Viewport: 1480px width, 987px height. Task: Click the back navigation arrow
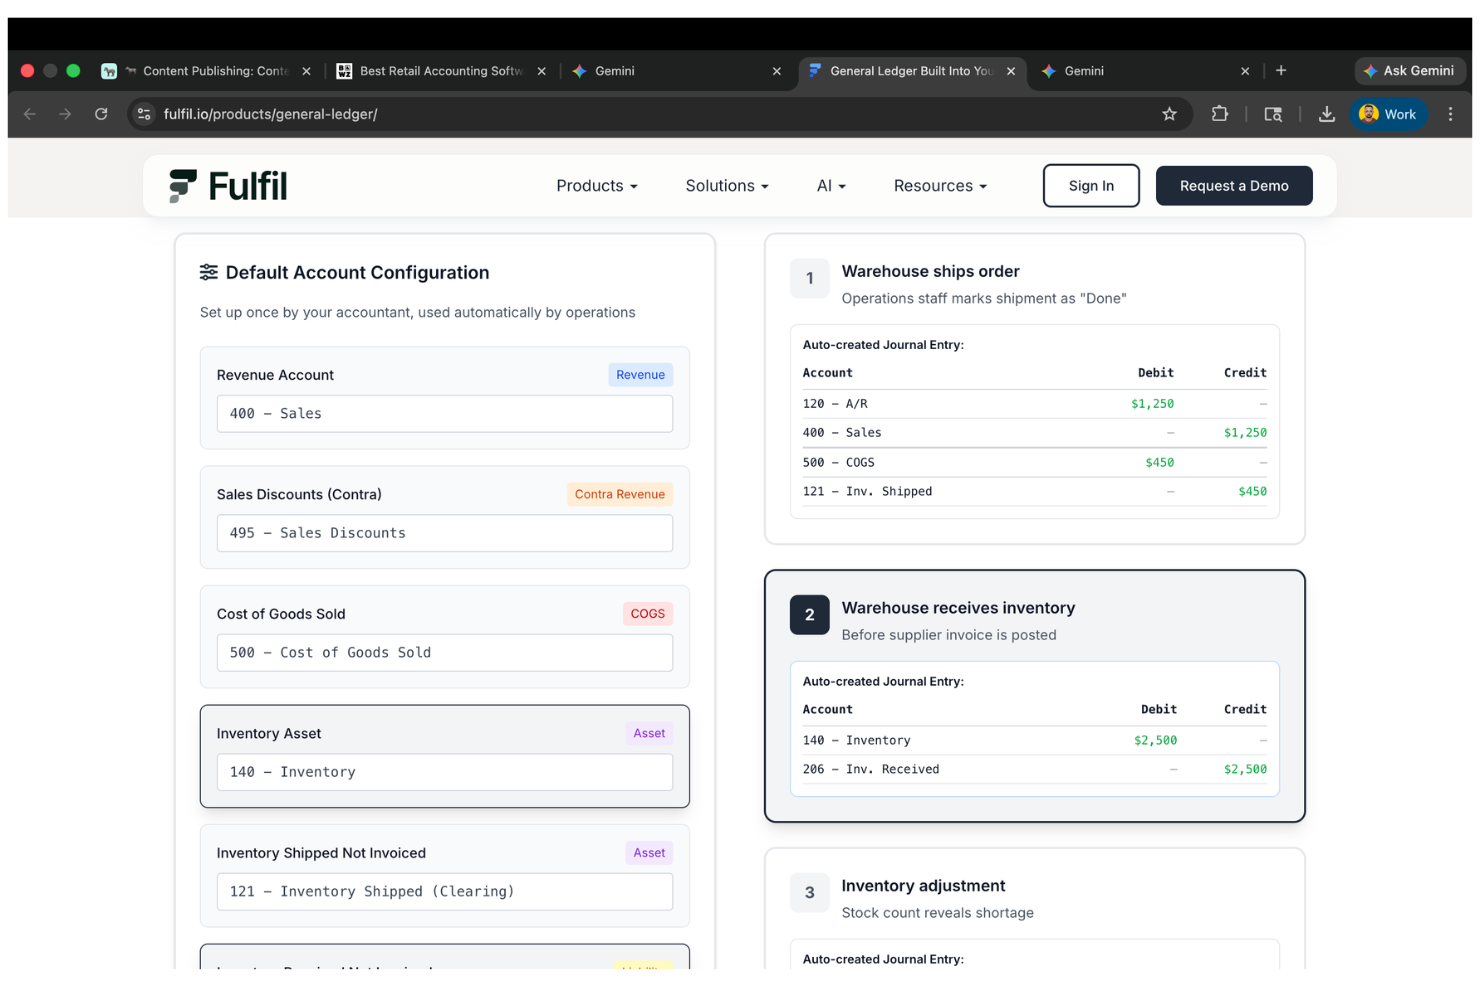click(29, 114)
